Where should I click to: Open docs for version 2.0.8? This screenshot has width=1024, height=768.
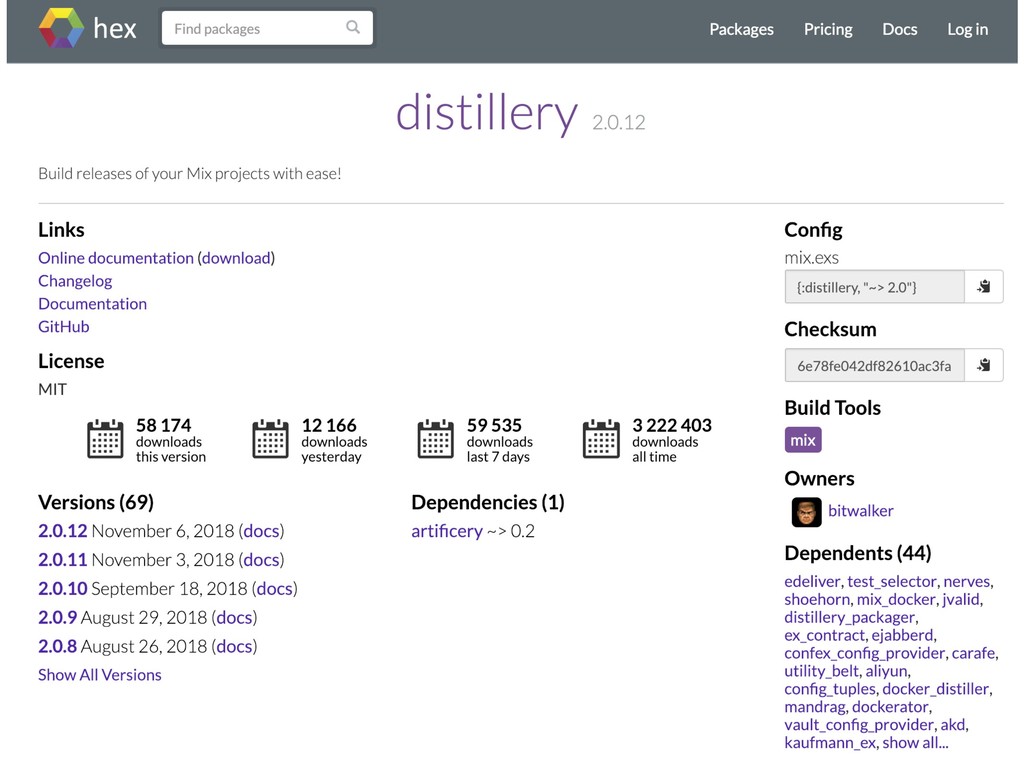234,646
